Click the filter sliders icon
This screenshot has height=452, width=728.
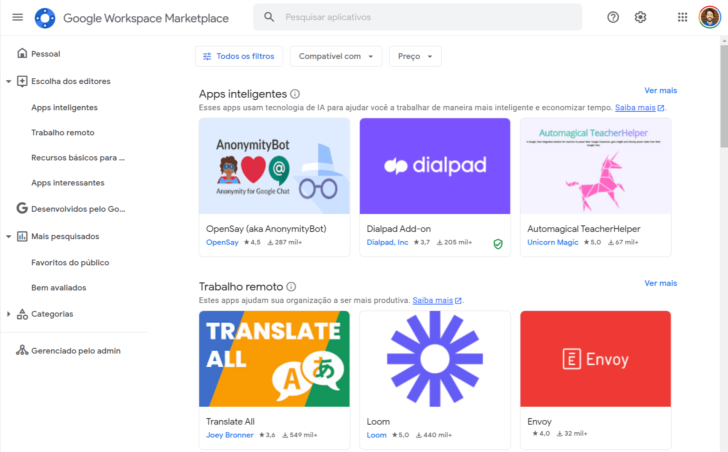coord(207,56)
